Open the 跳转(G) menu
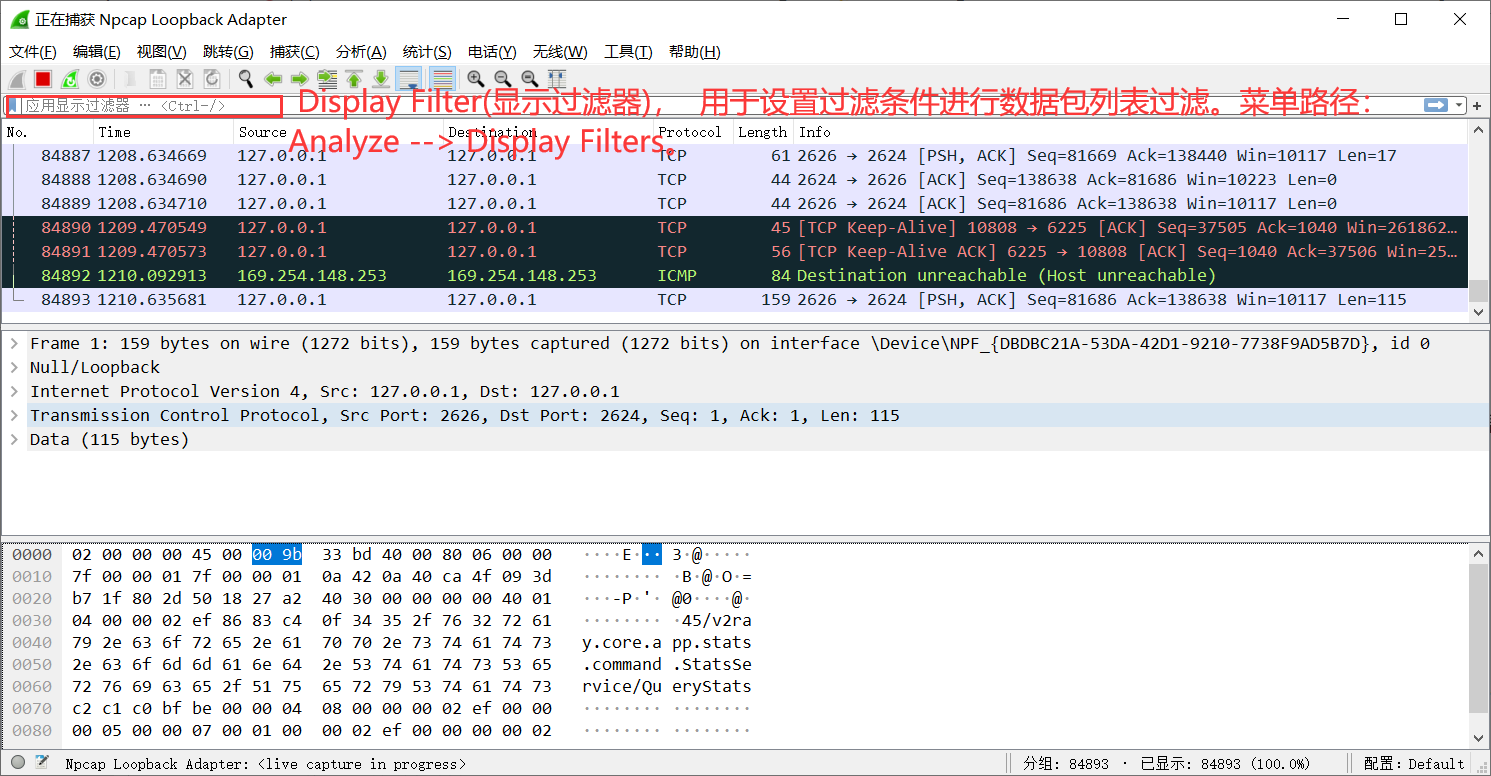Screen dimensions: 1491x776 coord(228,52)
